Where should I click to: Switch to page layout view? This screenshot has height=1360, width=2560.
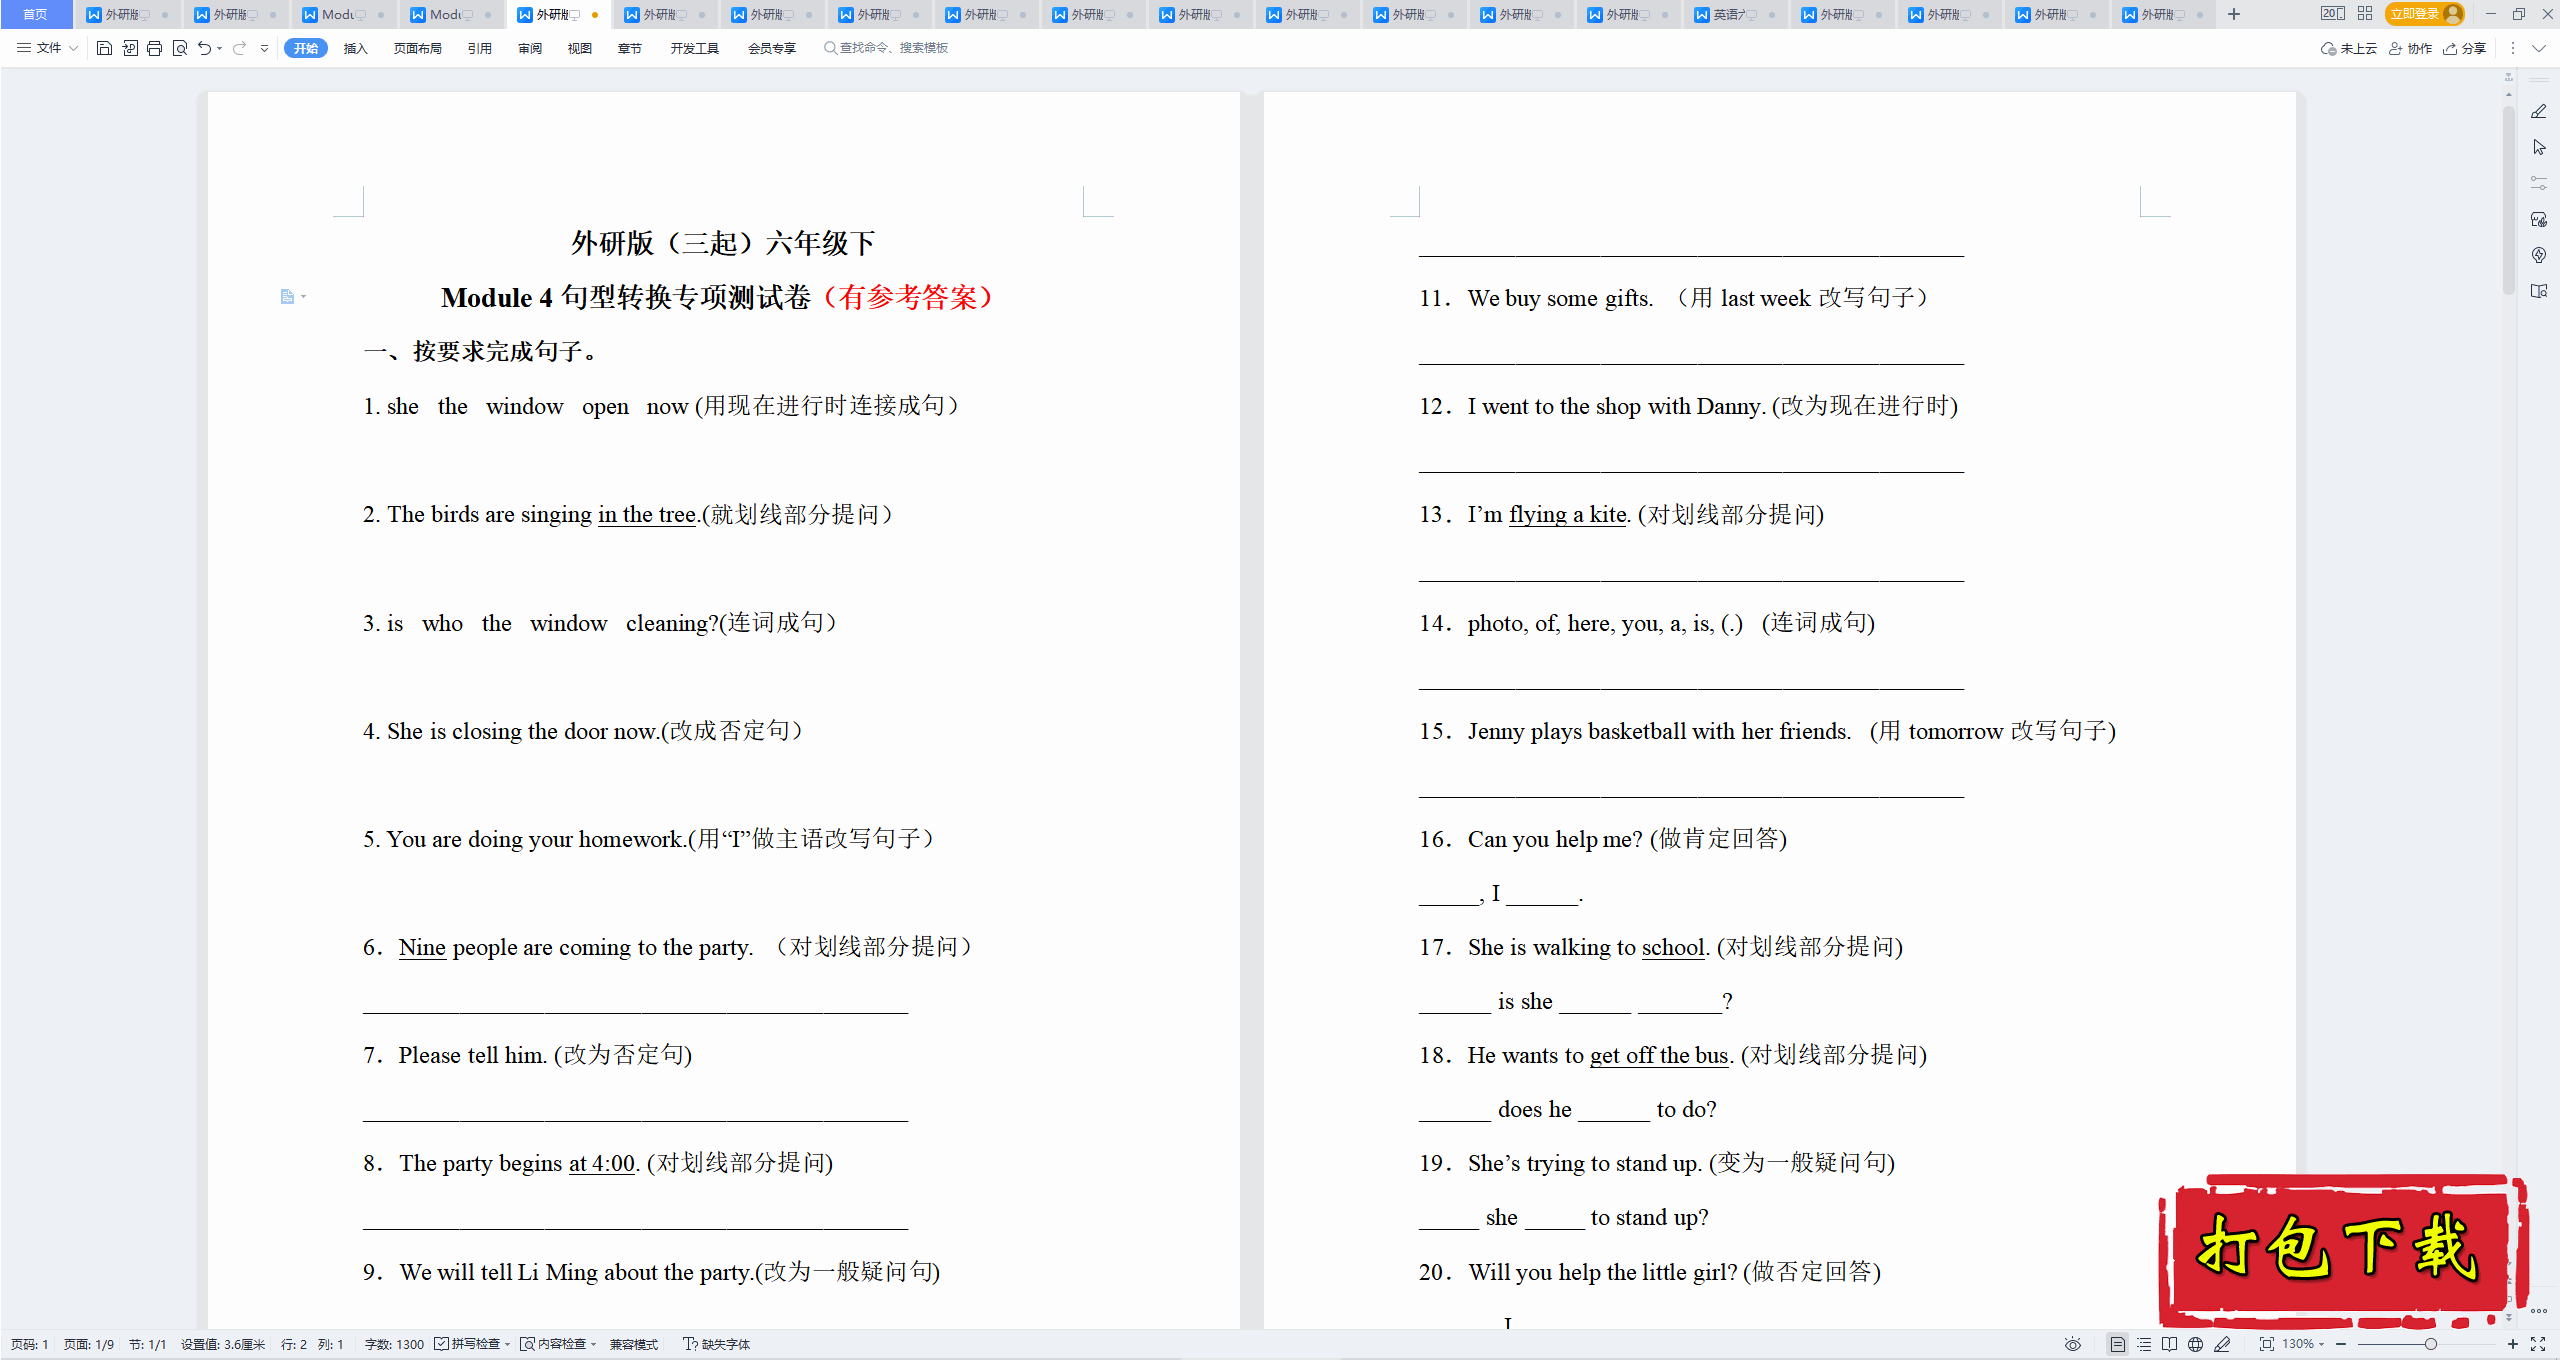pos(2117,1344)
